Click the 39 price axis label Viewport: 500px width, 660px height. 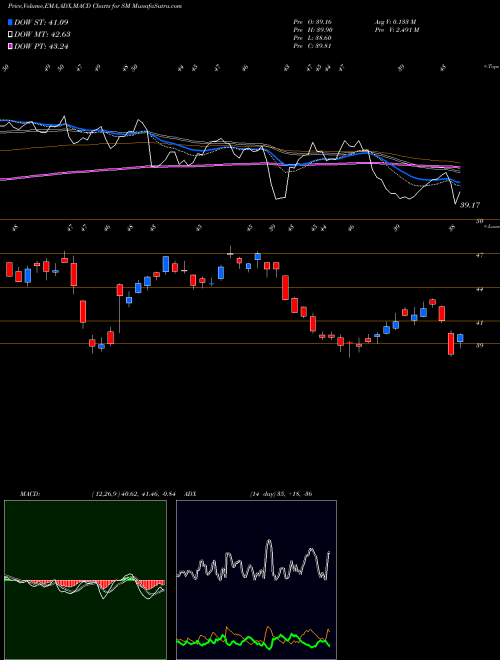(x=479, y=345)
